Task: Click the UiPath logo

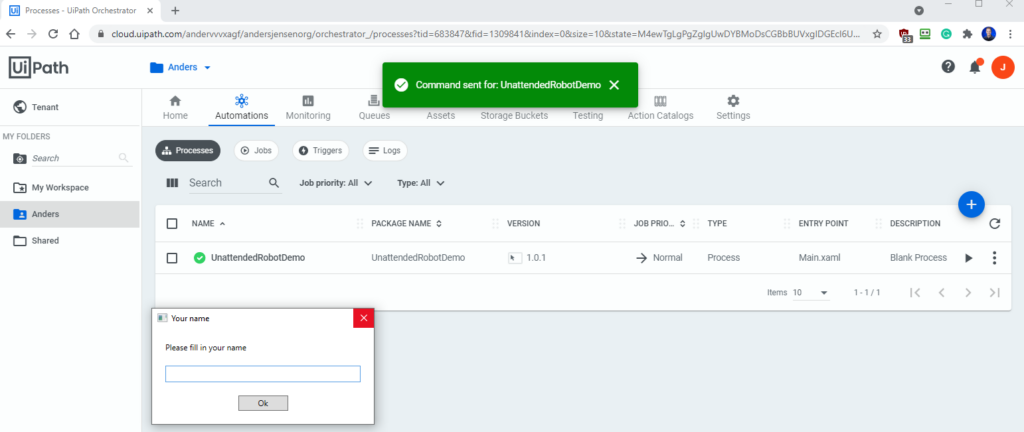Action: (39, 68)
